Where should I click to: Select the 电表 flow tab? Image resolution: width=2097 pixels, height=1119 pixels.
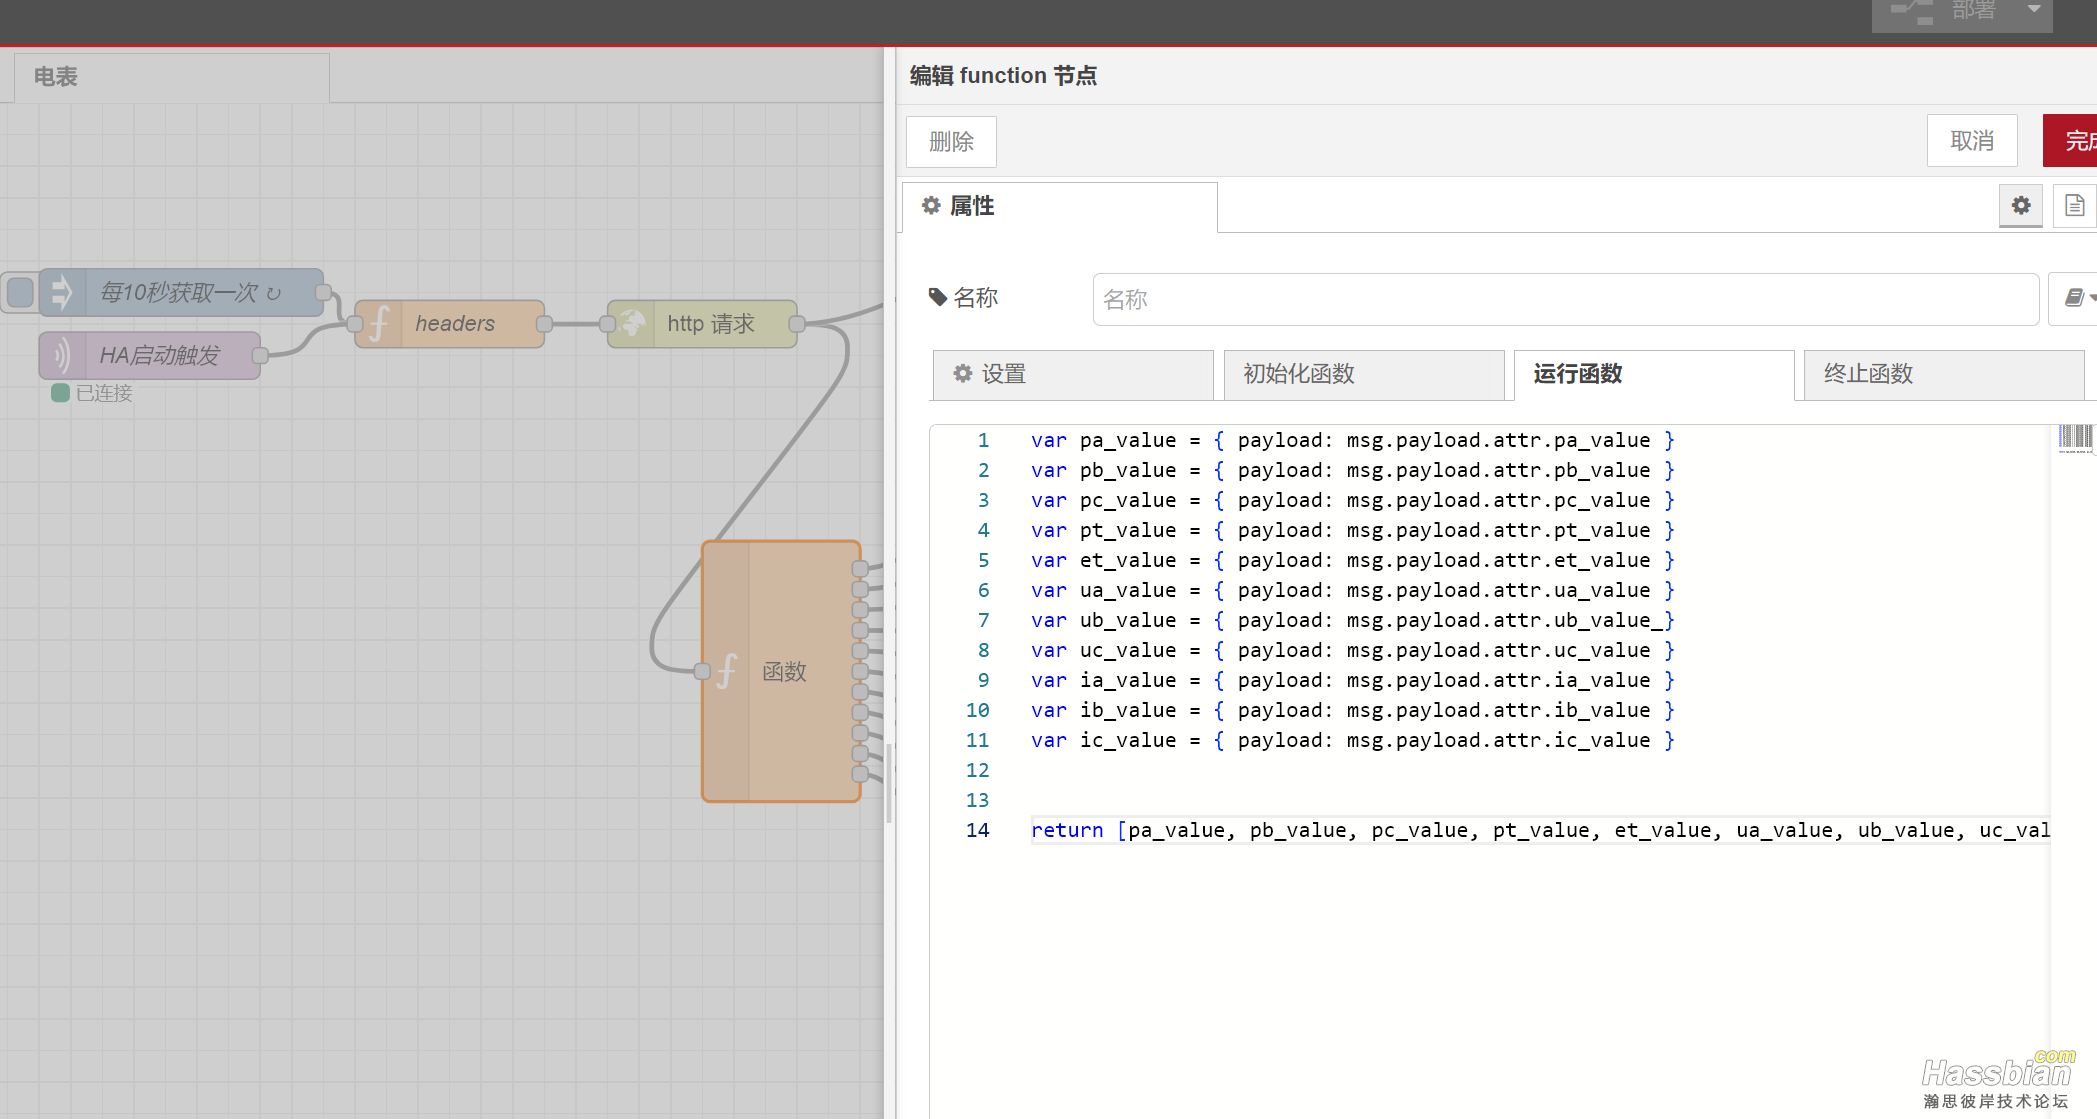coord(172,77)
